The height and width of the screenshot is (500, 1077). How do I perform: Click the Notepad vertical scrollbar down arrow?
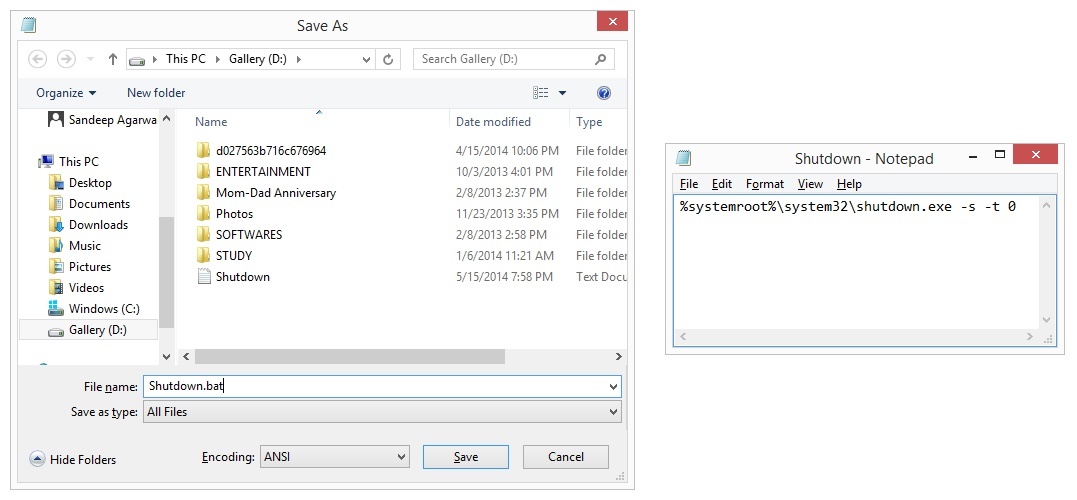point(1047,320)
